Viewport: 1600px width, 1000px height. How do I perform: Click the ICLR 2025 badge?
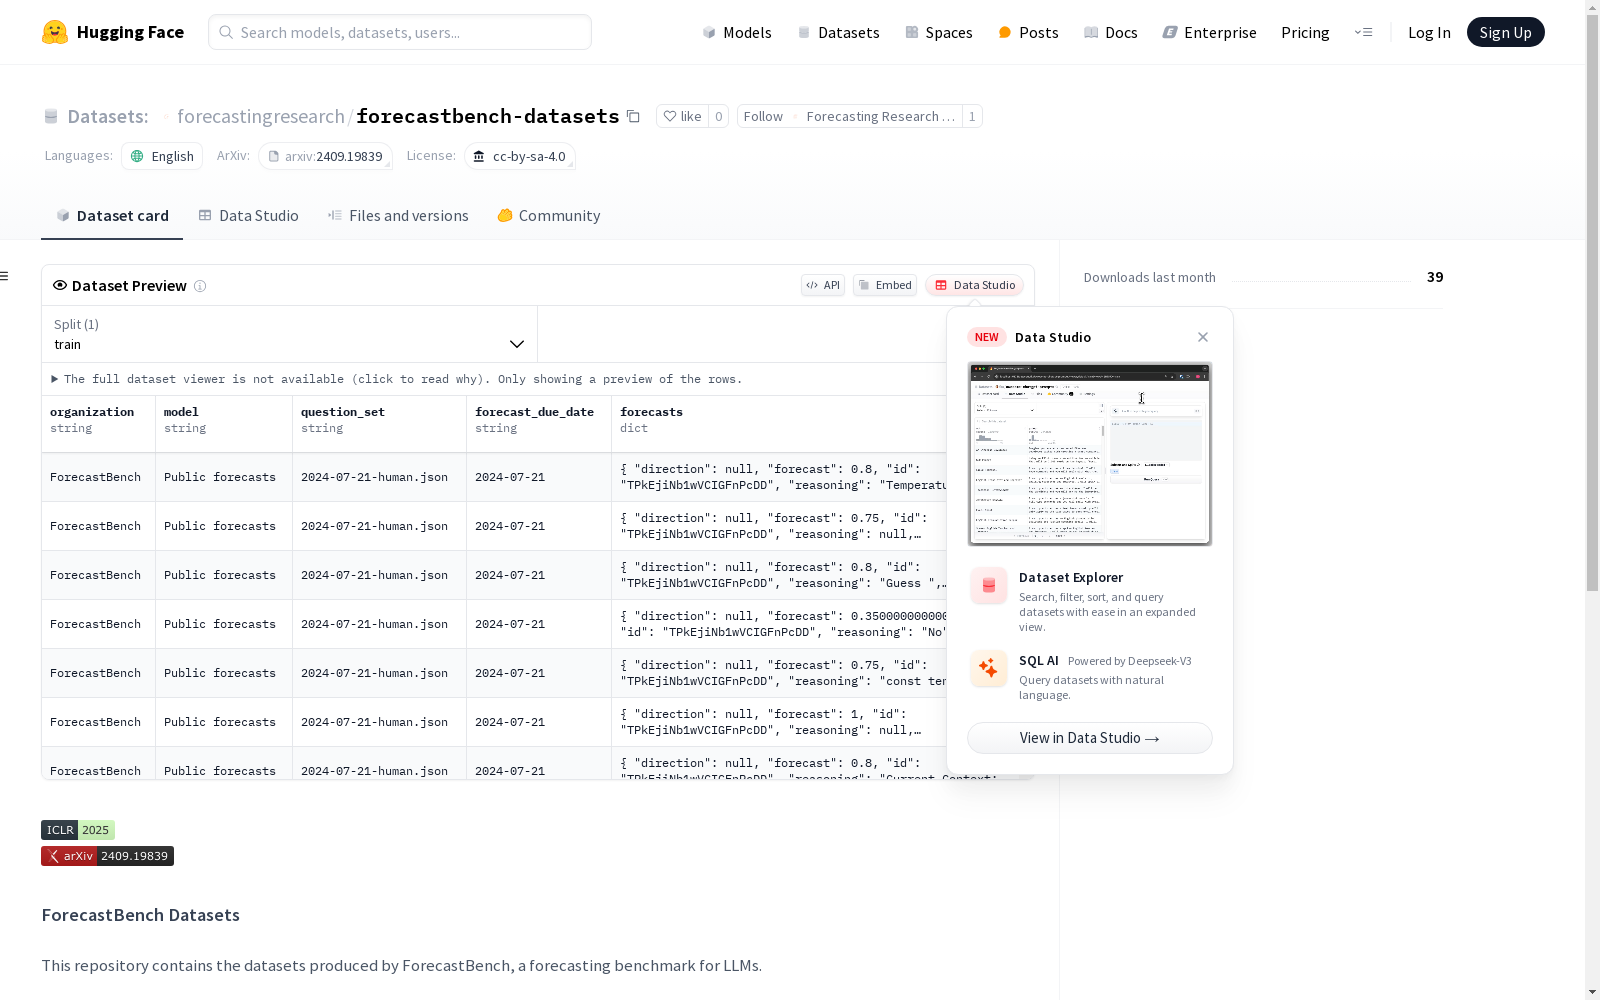tap(78, 830)
